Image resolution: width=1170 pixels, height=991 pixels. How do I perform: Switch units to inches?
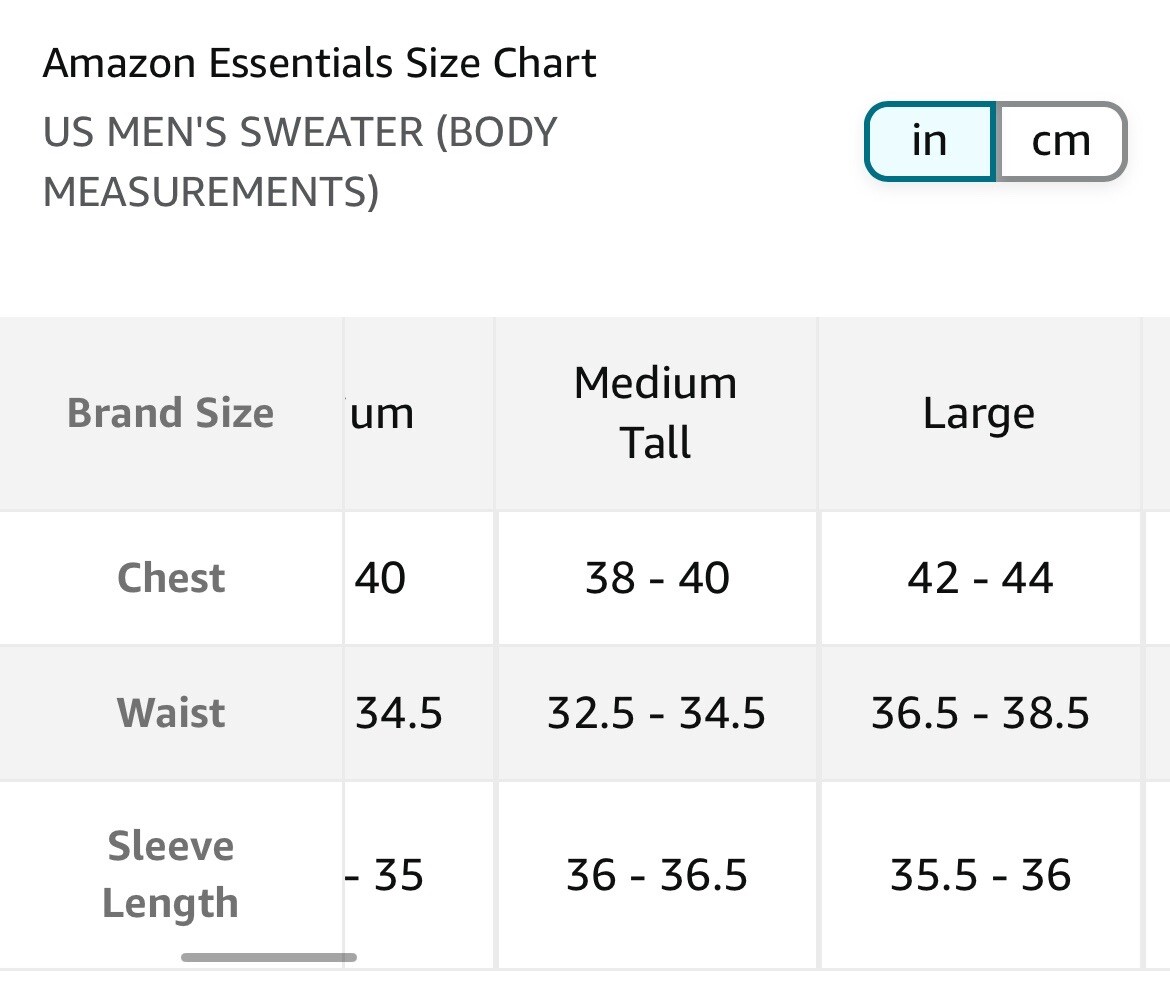tap(929, 141)
